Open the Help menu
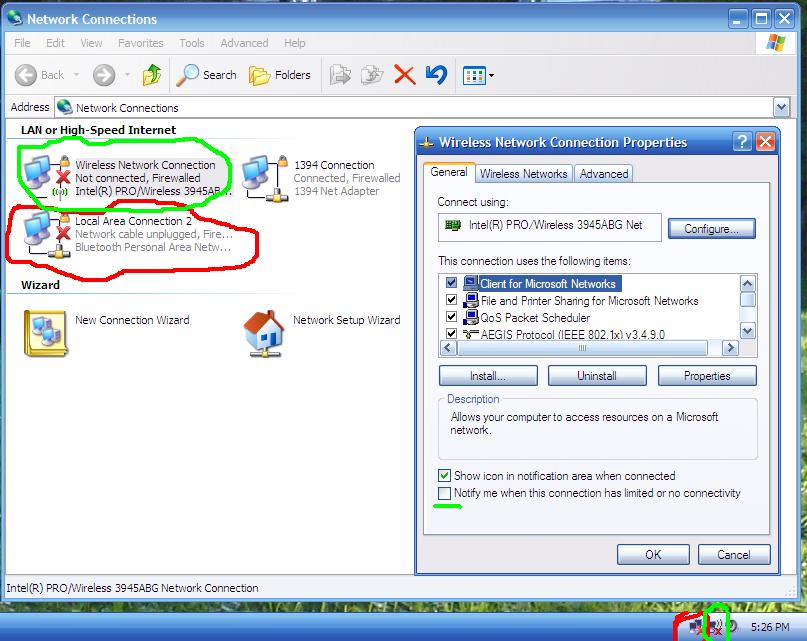The width and height of the screenshot is (807, 641). (x=294, y=43)
